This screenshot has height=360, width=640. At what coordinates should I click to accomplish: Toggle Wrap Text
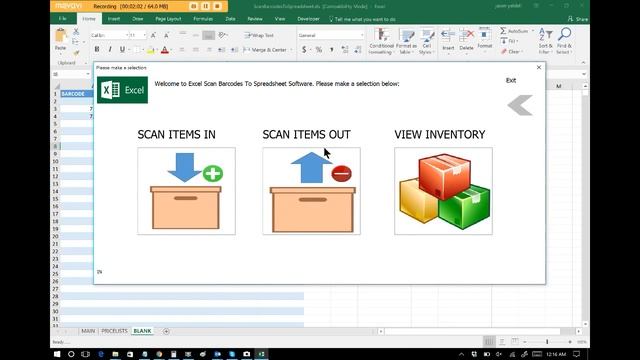point(259,36)
